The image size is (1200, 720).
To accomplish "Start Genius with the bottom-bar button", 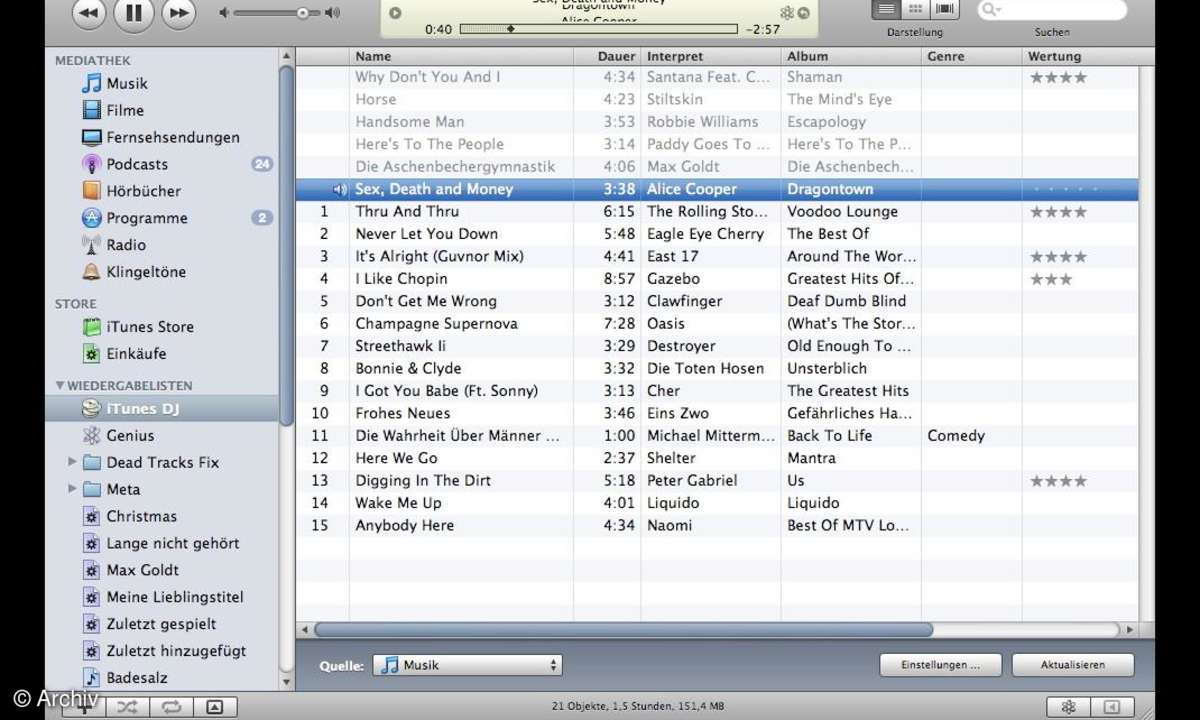I will [x=1069, y=706].
